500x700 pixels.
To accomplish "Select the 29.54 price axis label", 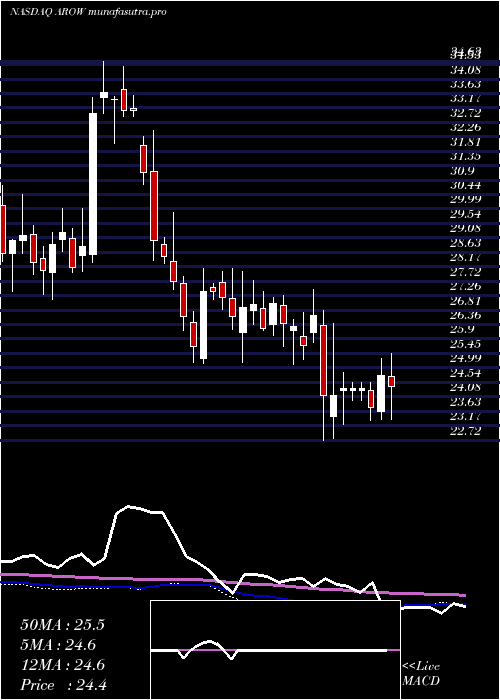I will [465, 214].
